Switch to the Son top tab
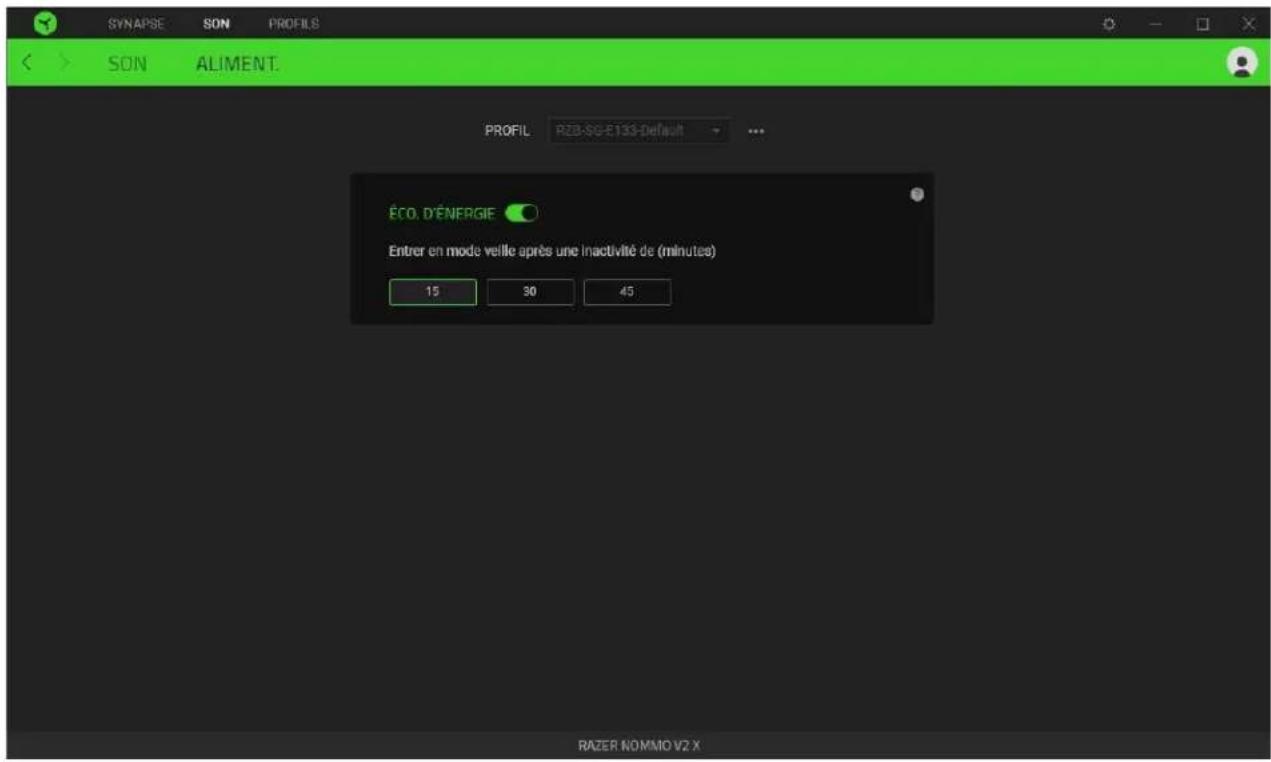The height and width of the screenshot is (762, 1271). coord(216,23)
